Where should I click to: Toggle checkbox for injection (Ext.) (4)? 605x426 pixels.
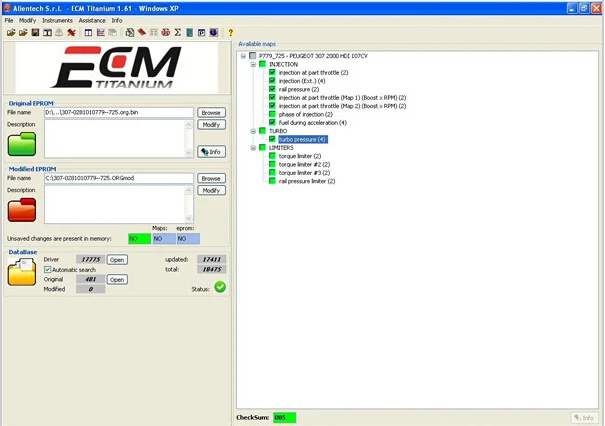272,81
